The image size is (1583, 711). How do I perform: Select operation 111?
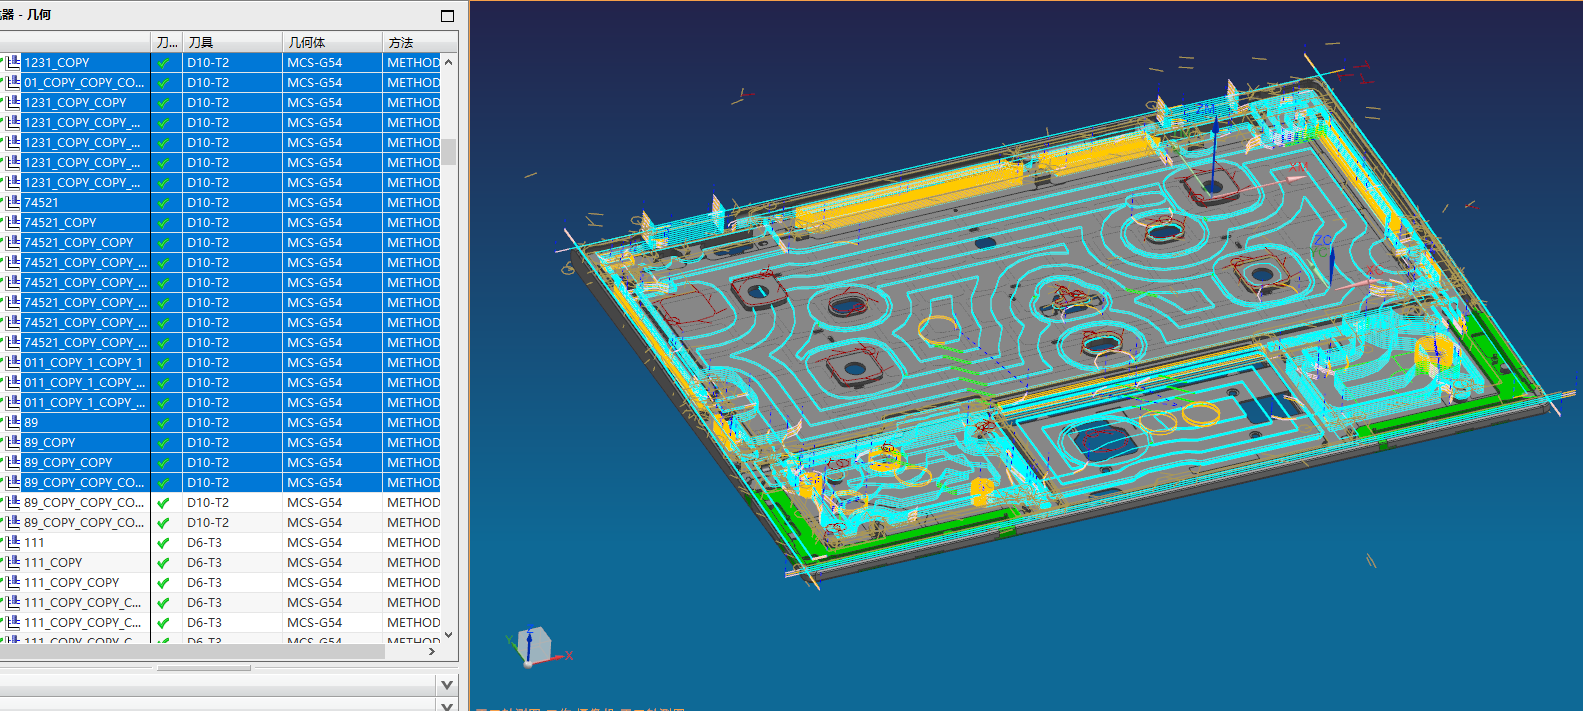click(x=34, y=542)
